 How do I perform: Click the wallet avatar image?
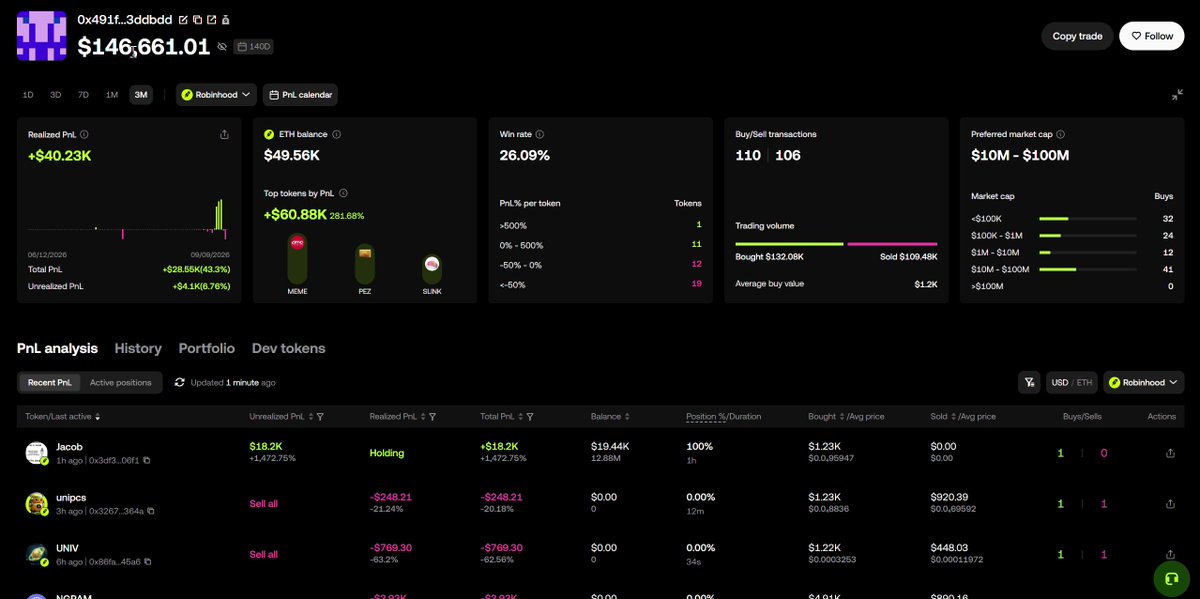click(42, 36)
